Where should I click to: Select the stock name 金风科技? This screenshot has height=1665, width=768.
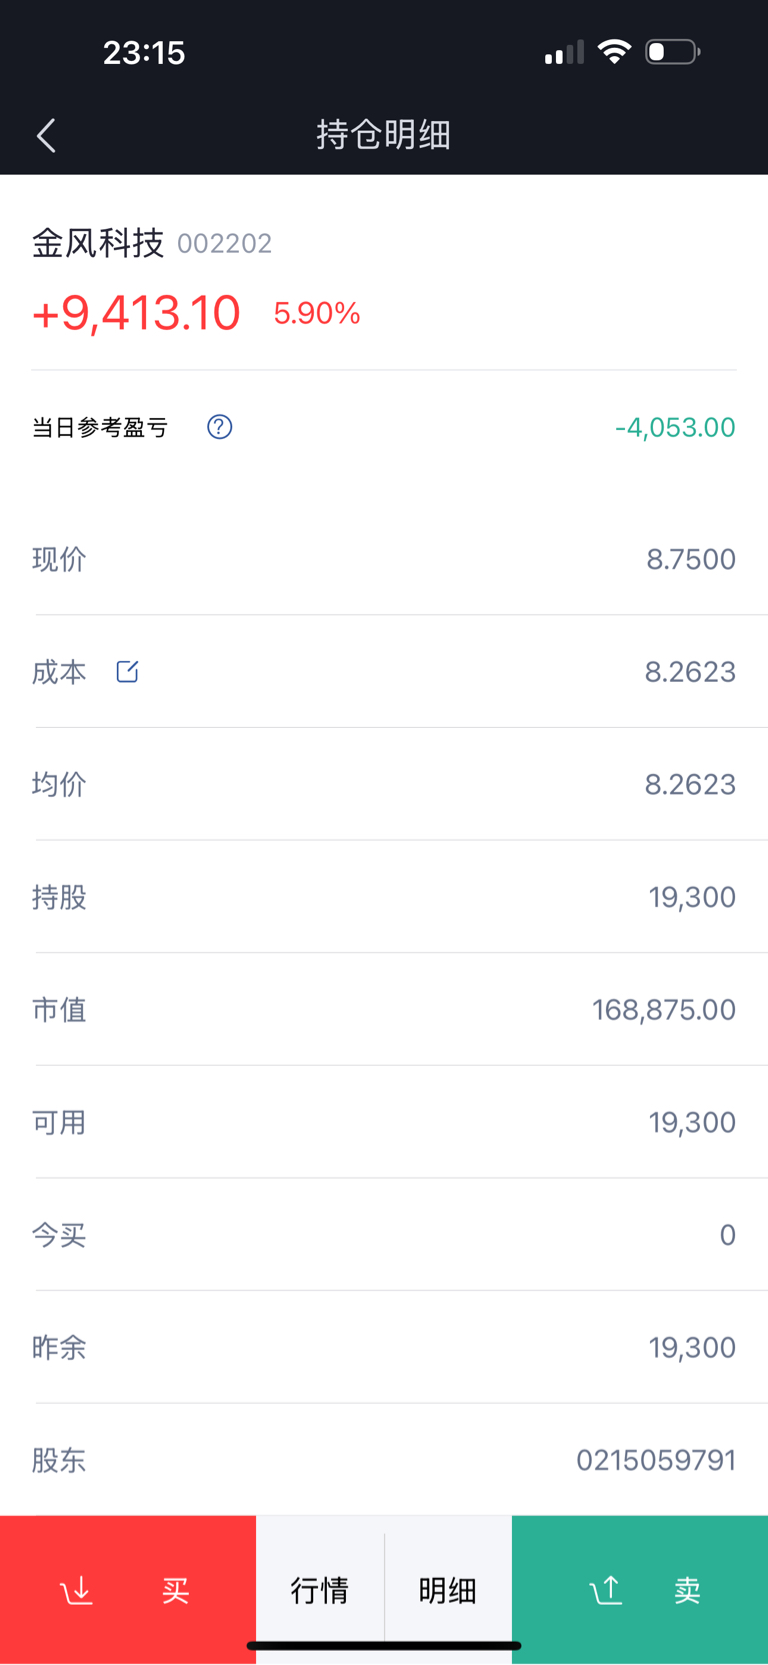click(98, 243)
